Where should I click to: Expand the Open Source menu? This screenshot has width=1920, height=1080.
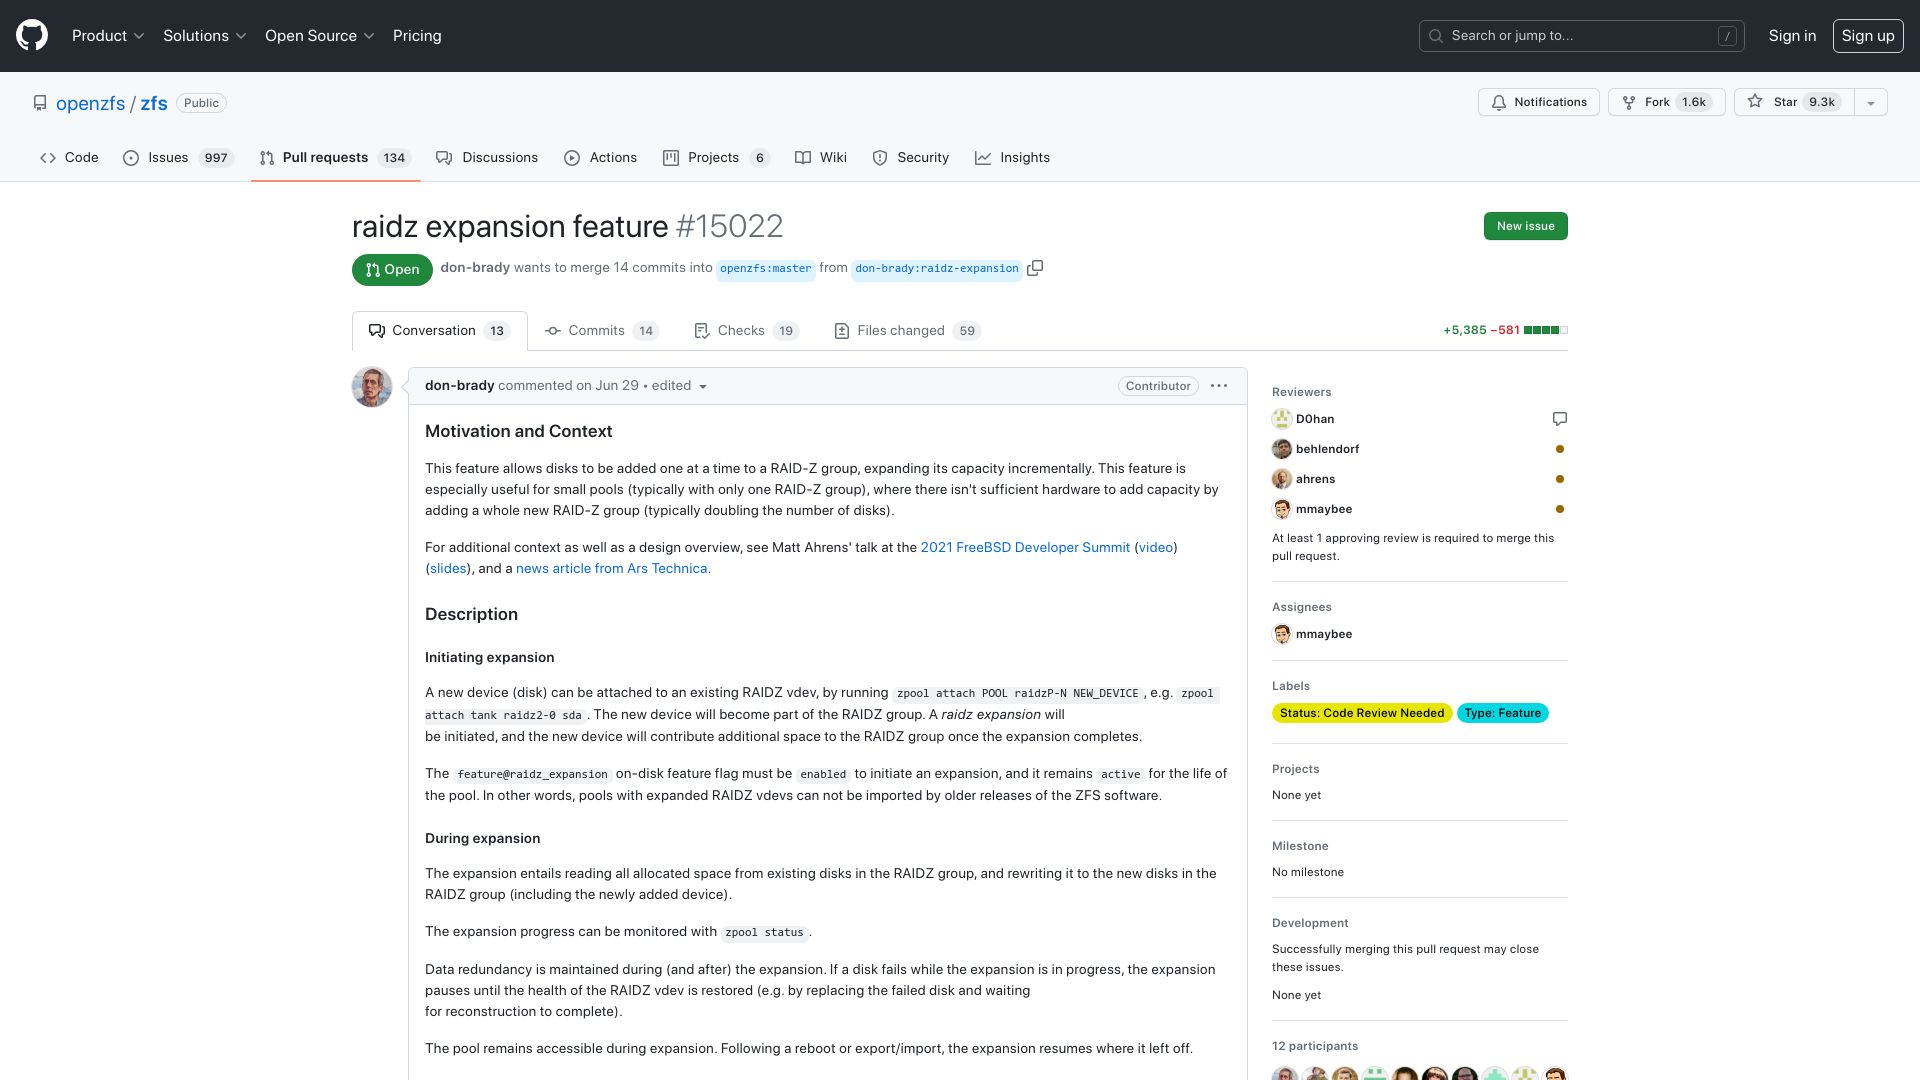[x=319, y=36]
